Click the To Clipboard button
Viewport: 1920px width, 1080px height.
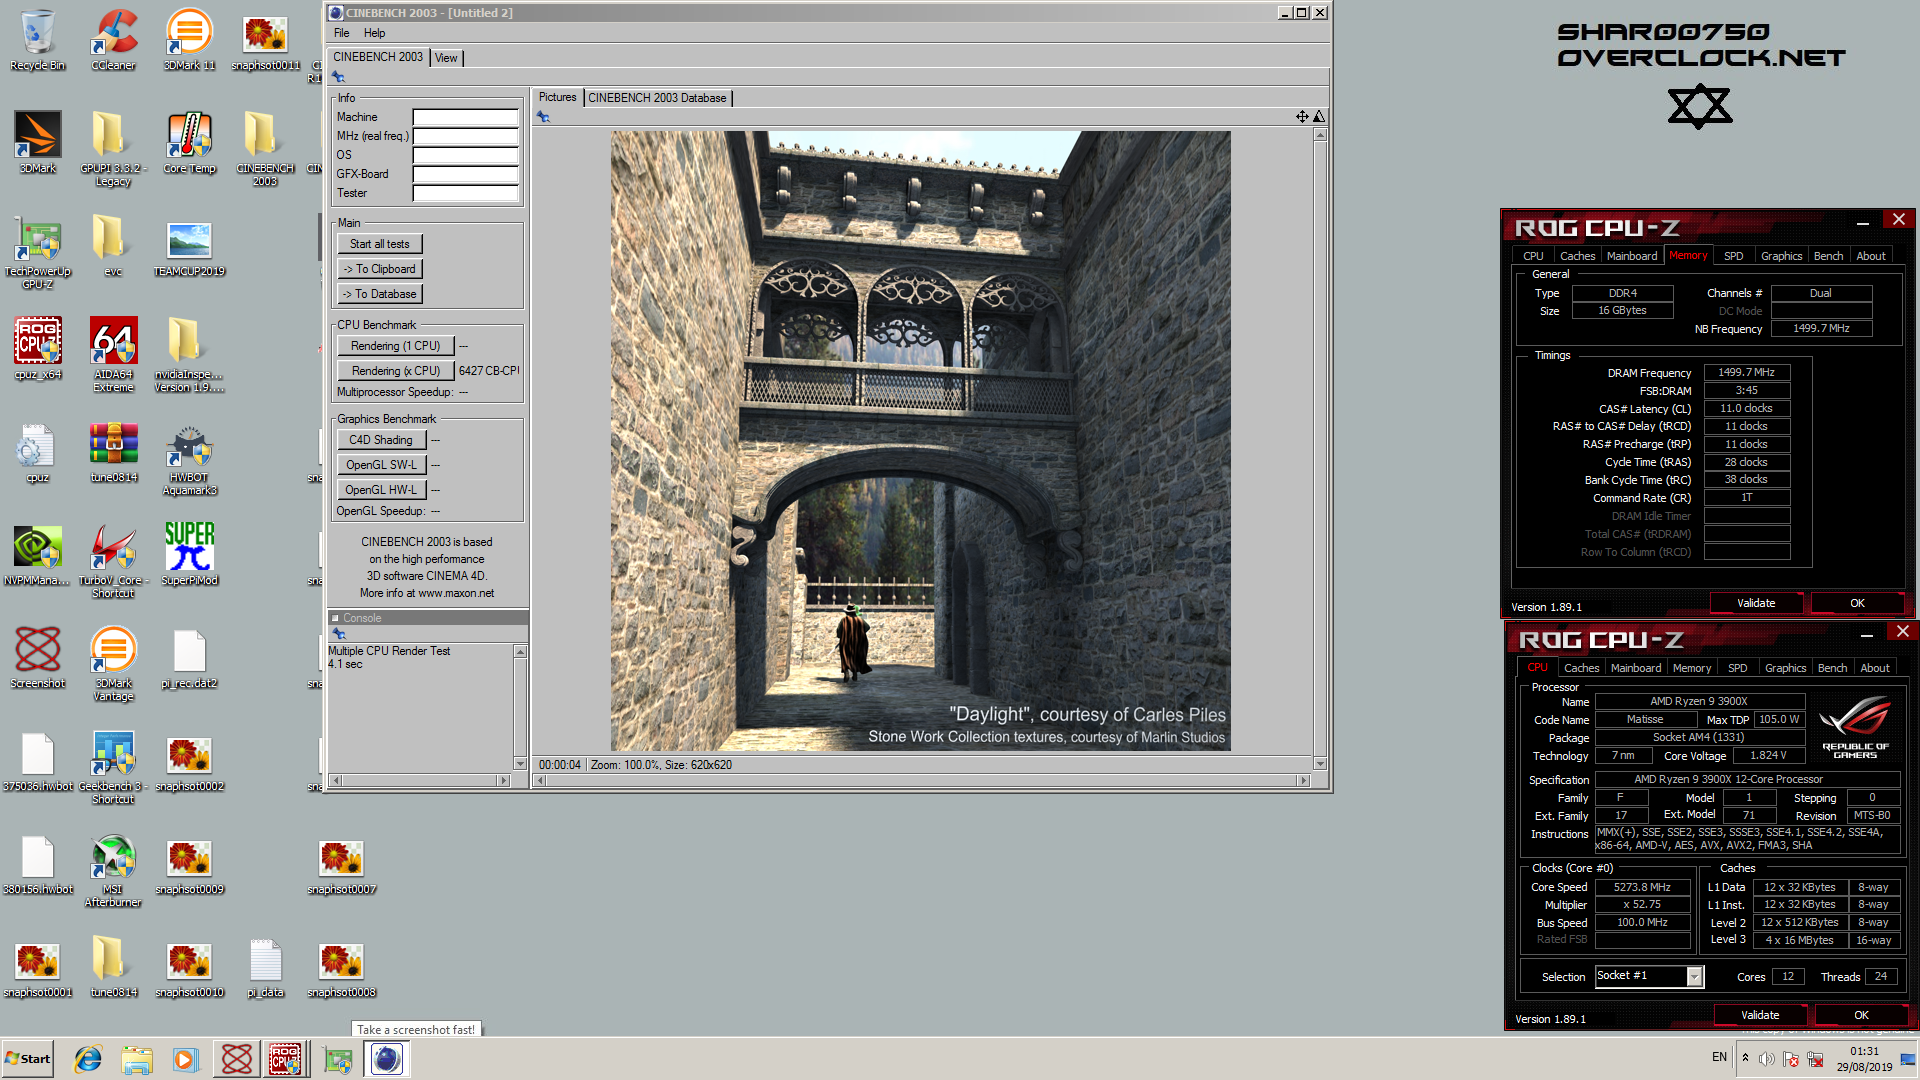[x=380, y=269]
